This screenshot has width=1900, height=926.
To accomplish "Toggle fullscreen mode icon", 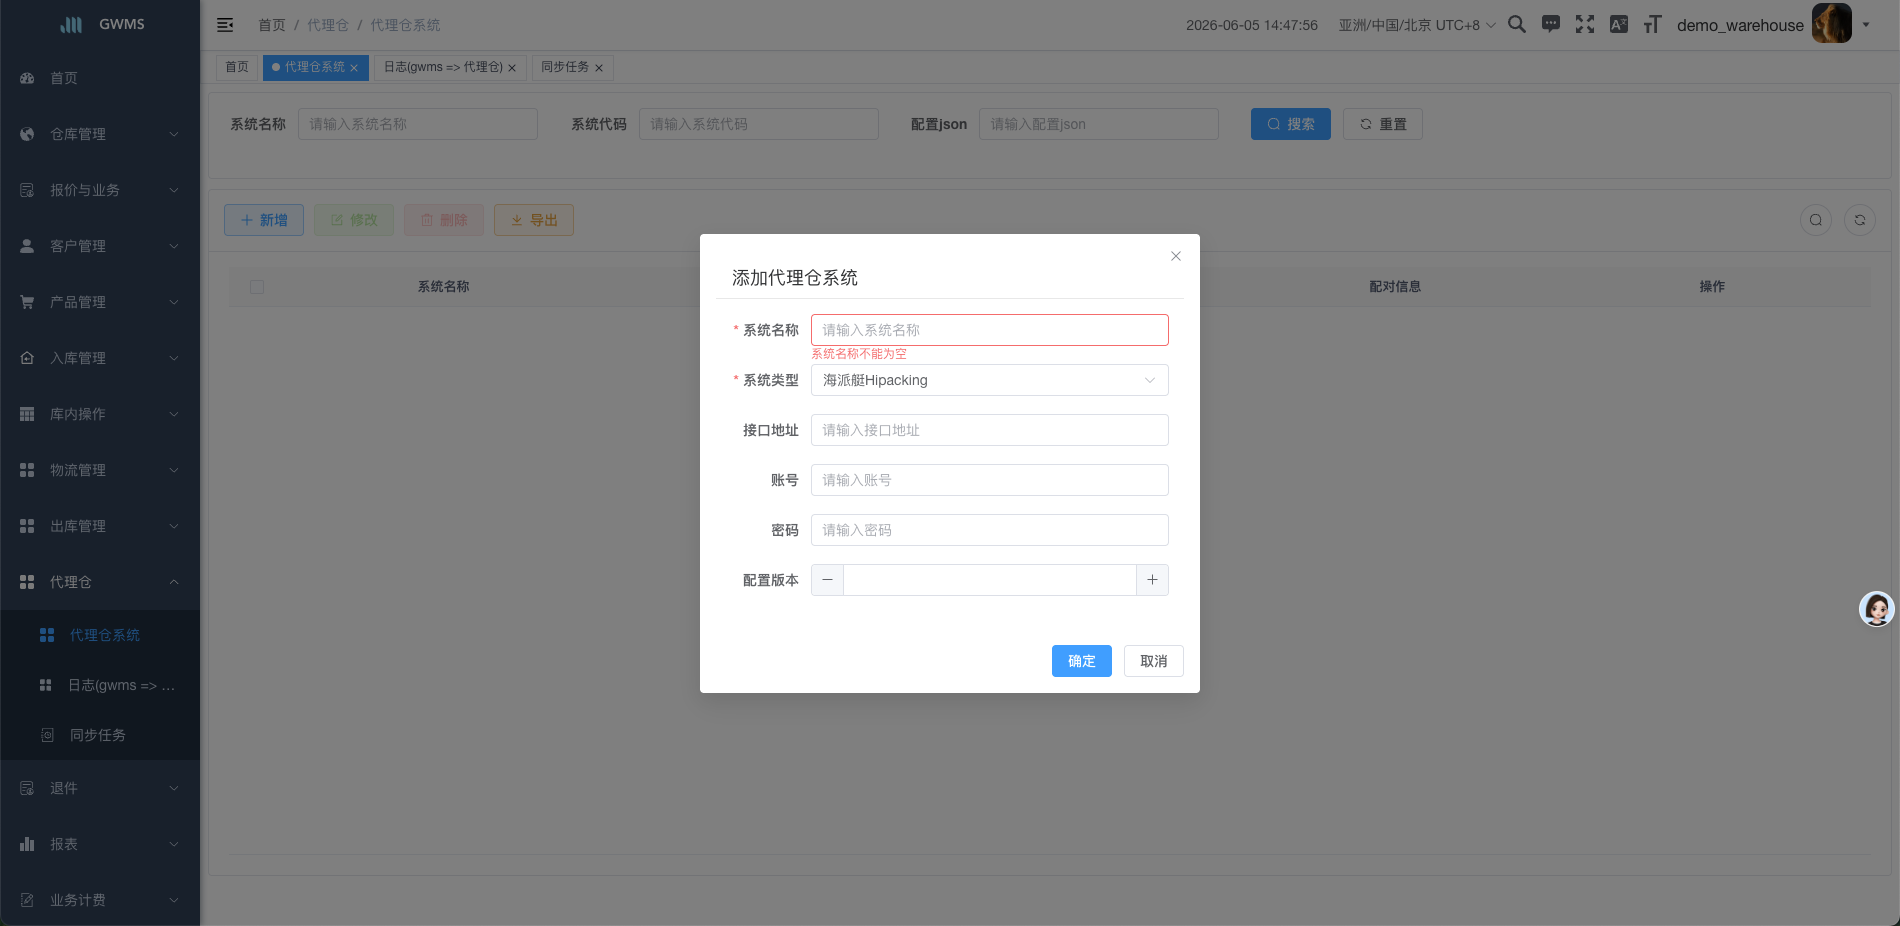I will (x=1585, y=24).
